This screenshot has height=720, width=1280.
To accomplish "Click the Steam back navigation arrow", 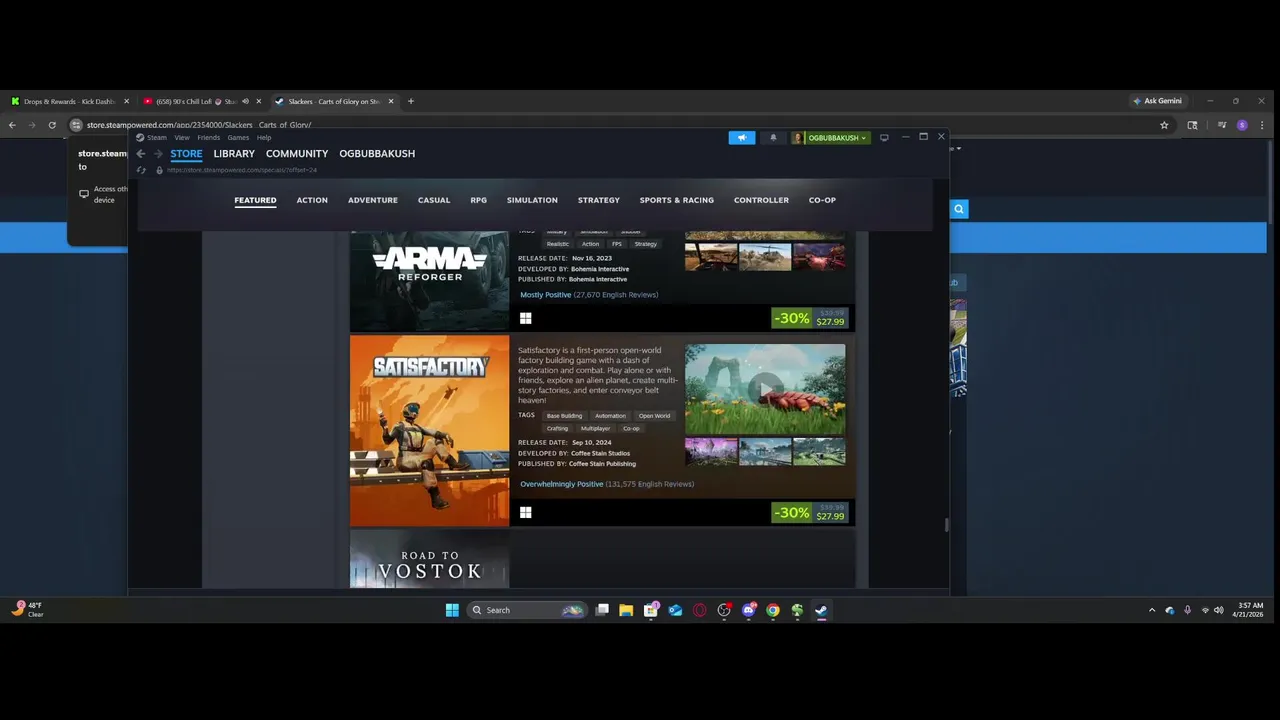I will (x=141, y=154).
